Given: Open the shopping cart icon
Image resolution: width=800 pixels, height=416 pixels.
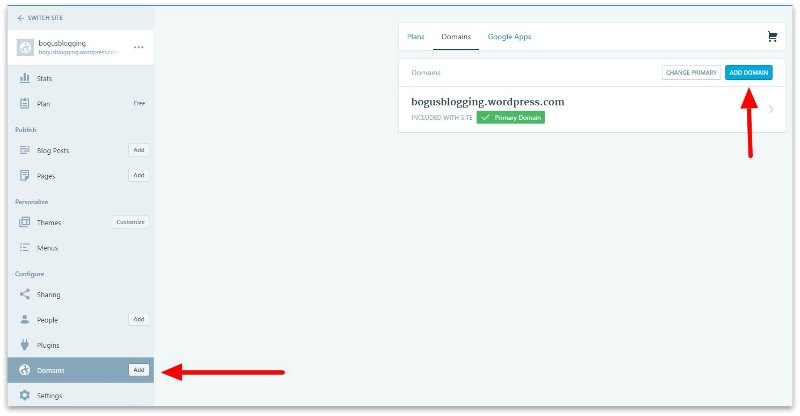Looking at the screenshot, I should click(x=772, y=36).
